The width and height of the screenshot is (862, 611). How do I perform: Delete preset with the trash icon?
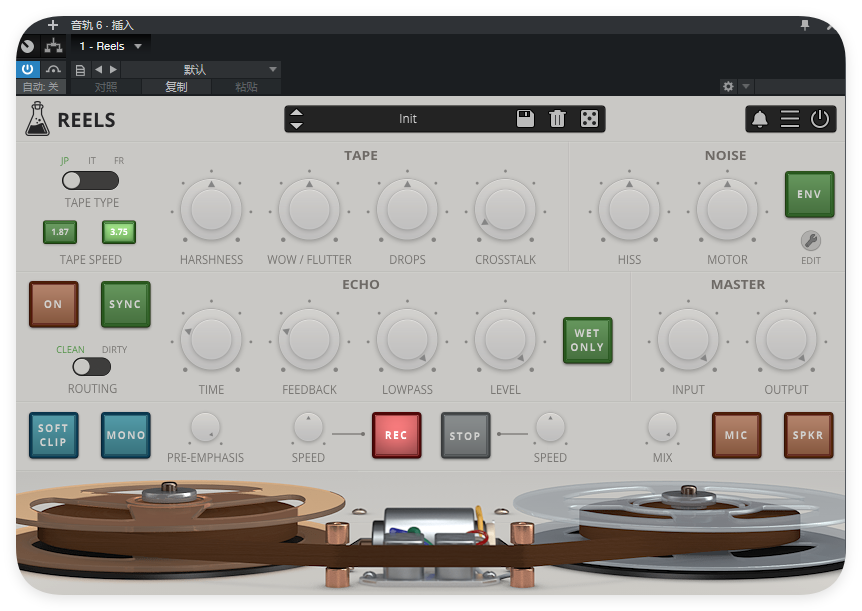point(557,119)
